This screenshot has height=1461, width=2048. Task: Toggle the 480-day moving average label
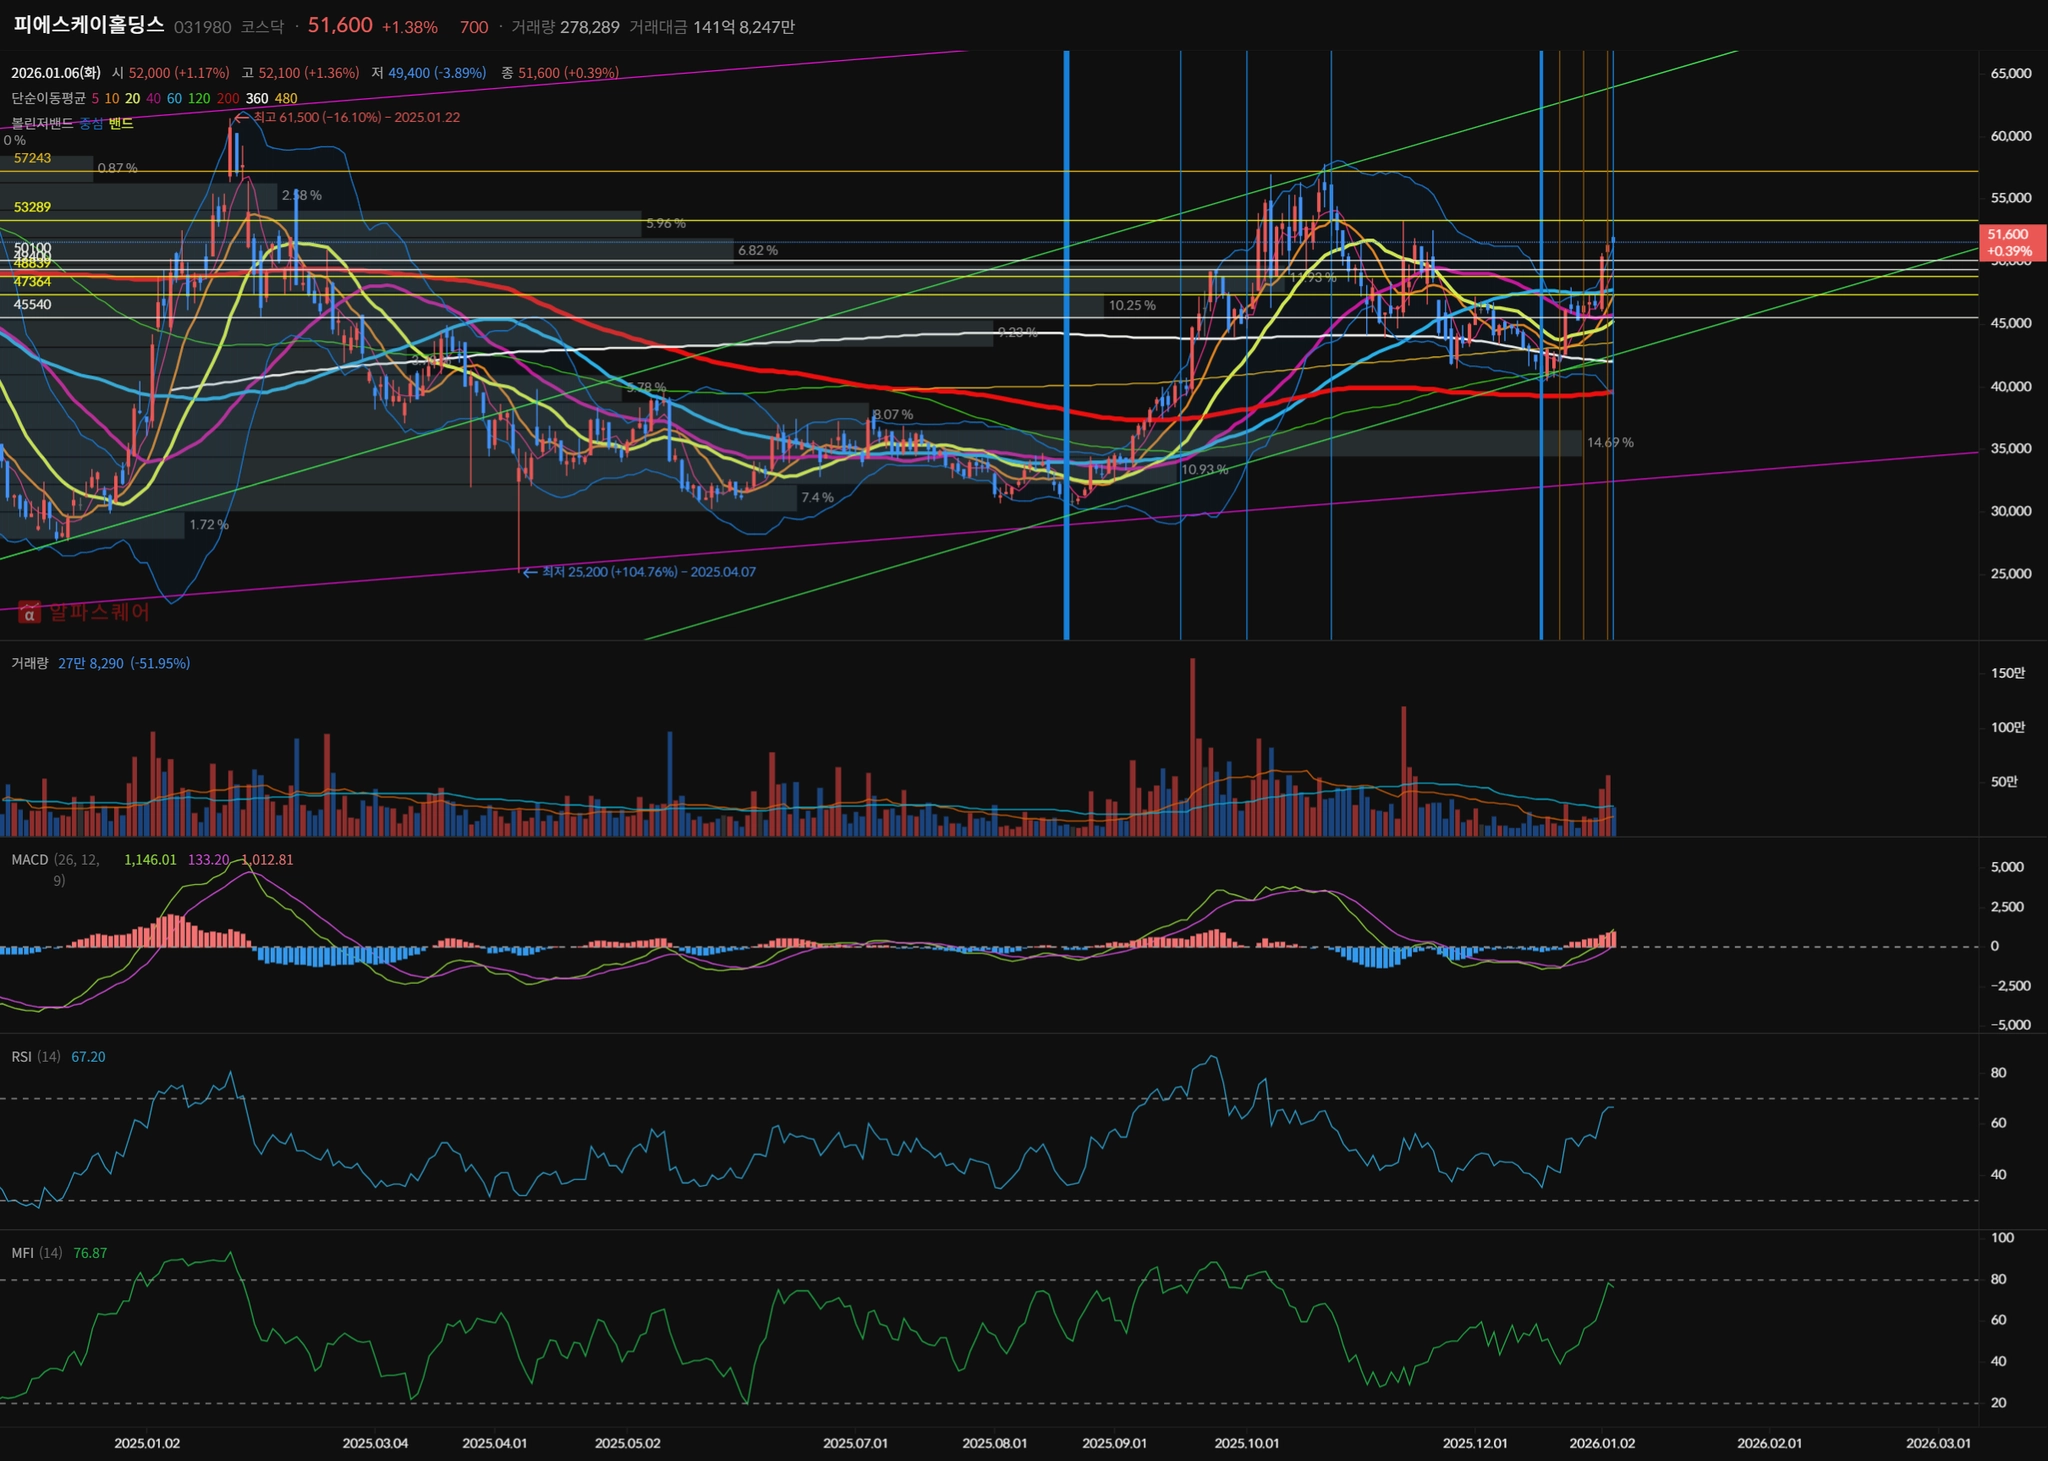point(286,98)
